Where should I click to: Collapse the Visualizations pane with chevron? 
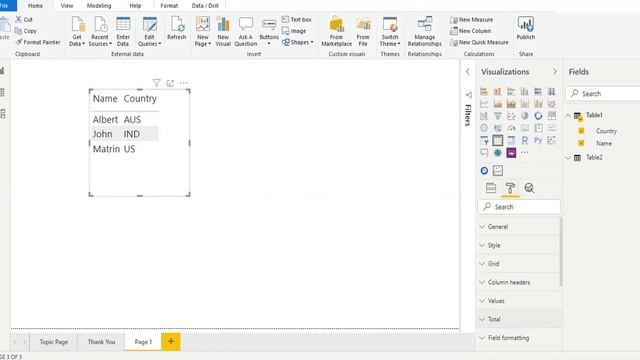(x=555, y=71)
